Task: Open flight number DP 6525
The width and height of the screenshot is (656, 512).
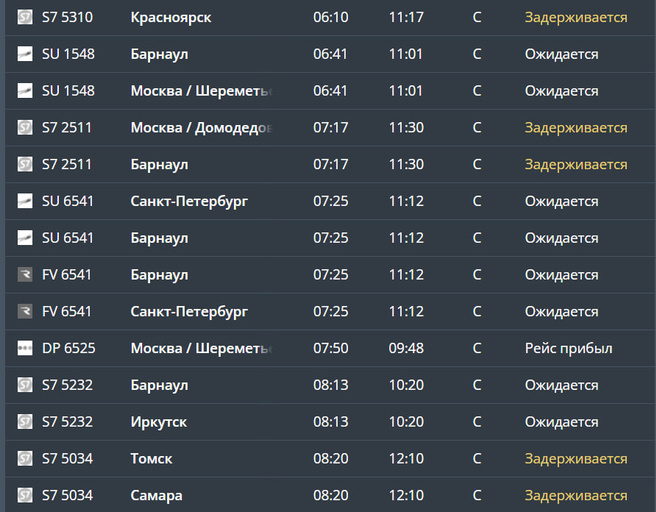Action: pyautogui.click(x=69, y=348)
